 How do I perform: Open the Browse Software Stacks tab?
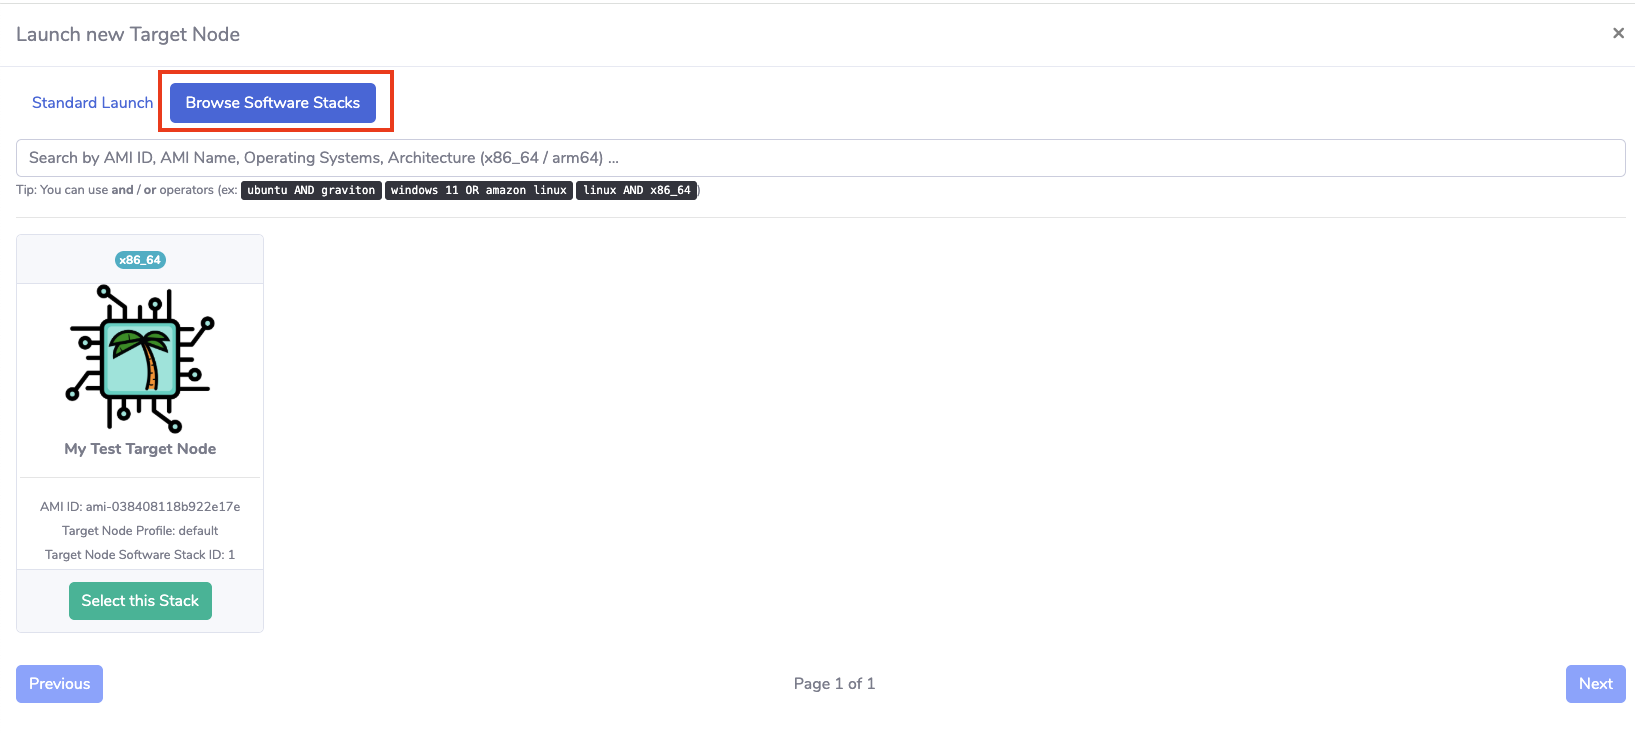point(272,103)
